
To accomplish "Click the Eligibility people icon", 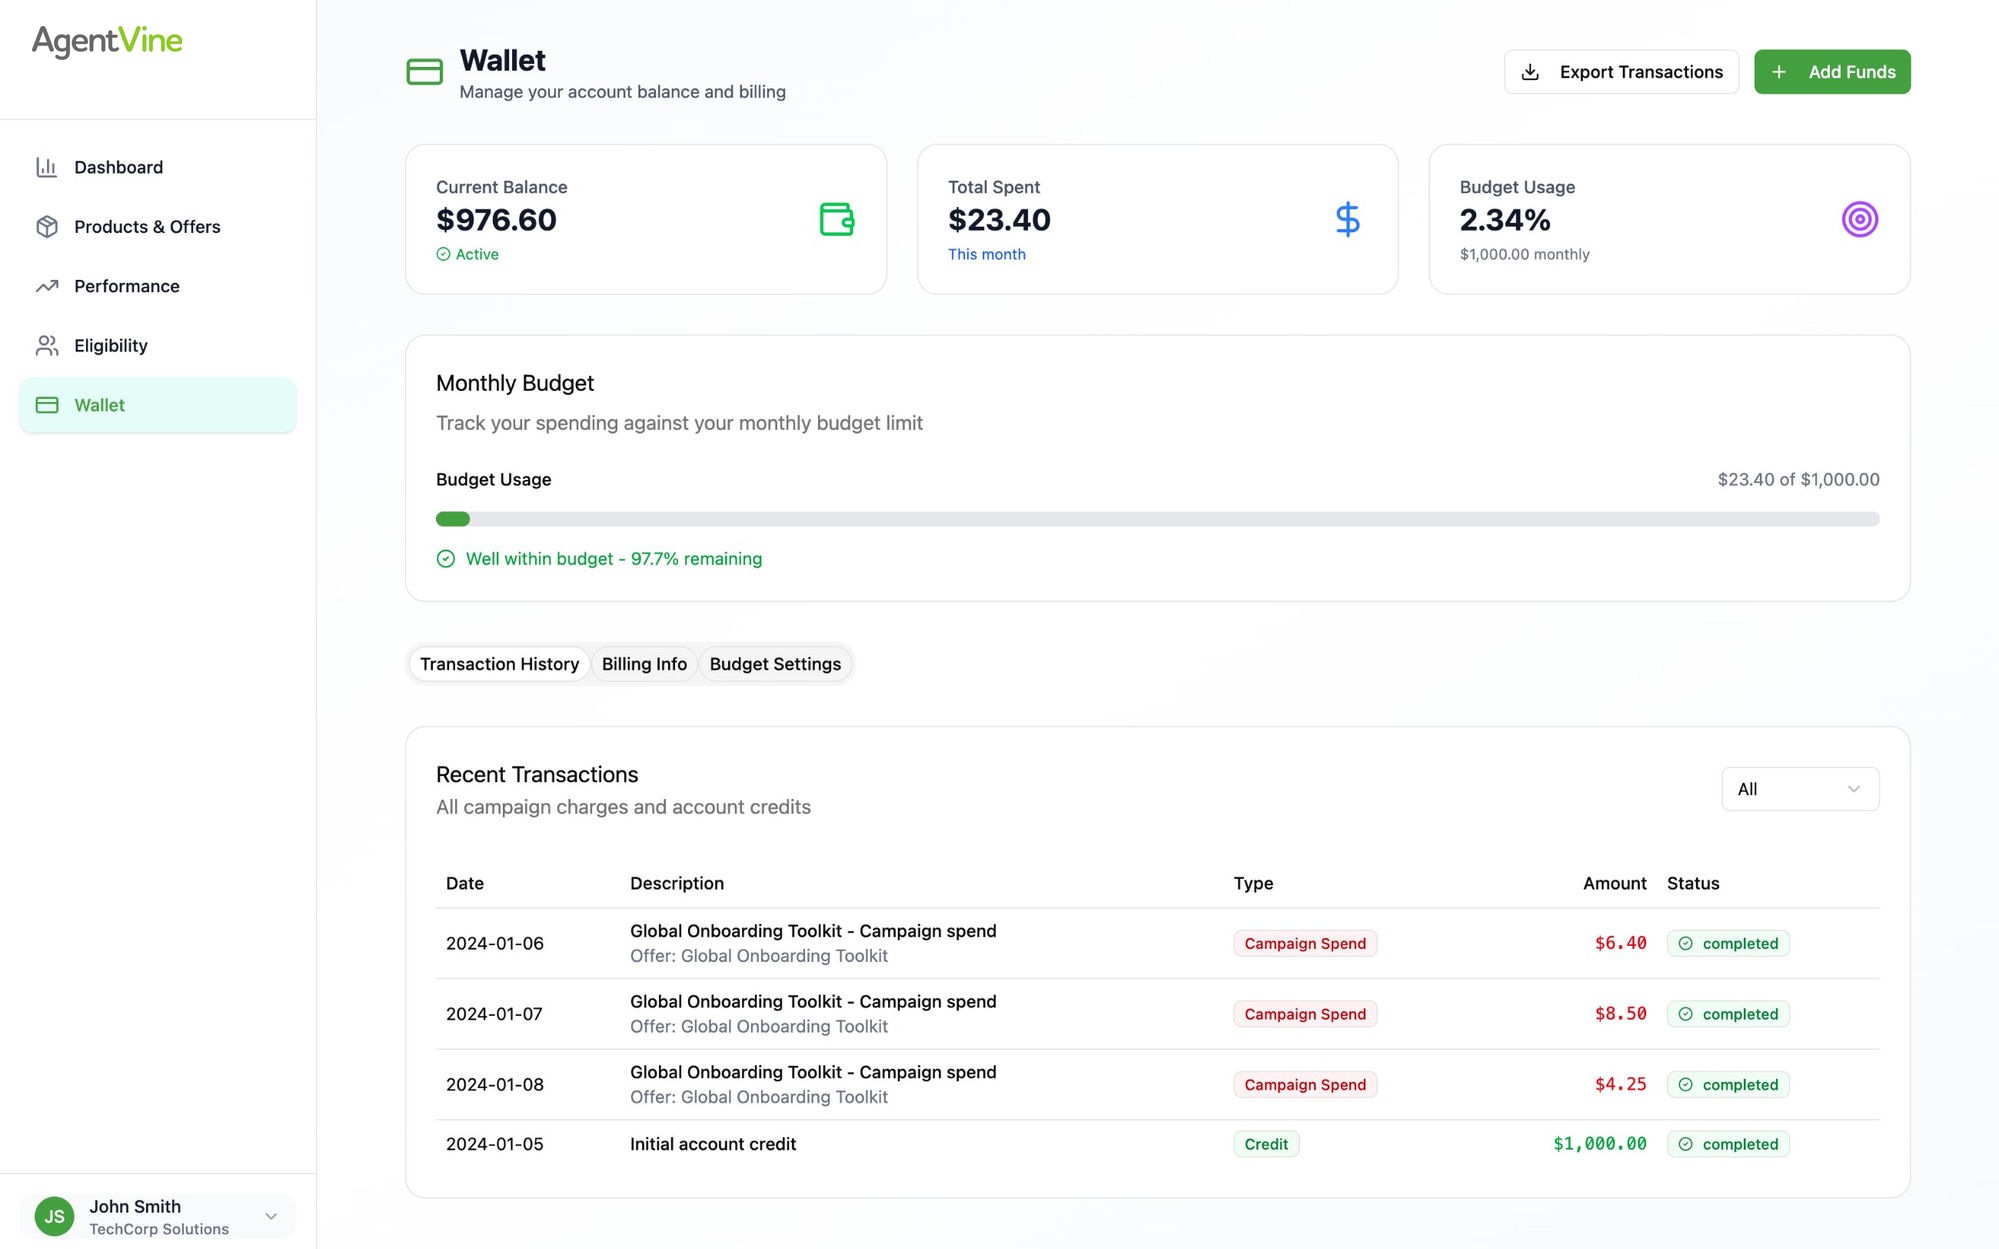I will (47, 346).
